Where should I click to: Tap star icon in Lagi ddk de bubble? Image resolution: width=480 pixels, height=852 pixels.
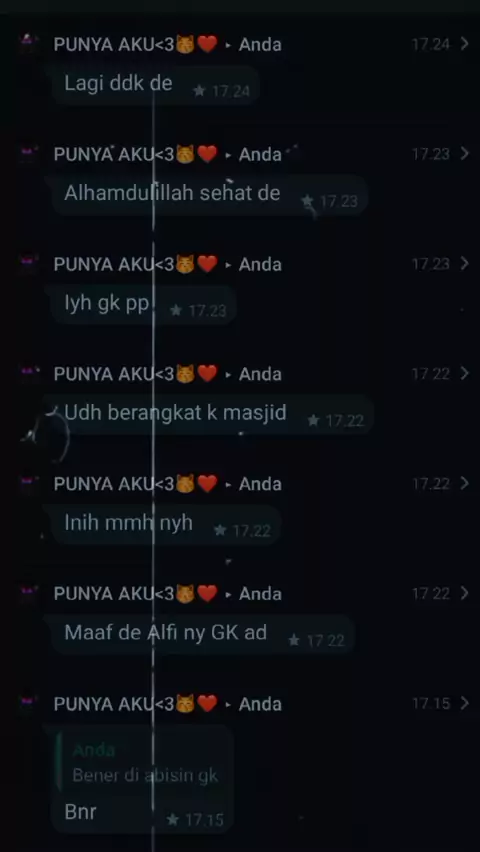coord(200,91)
